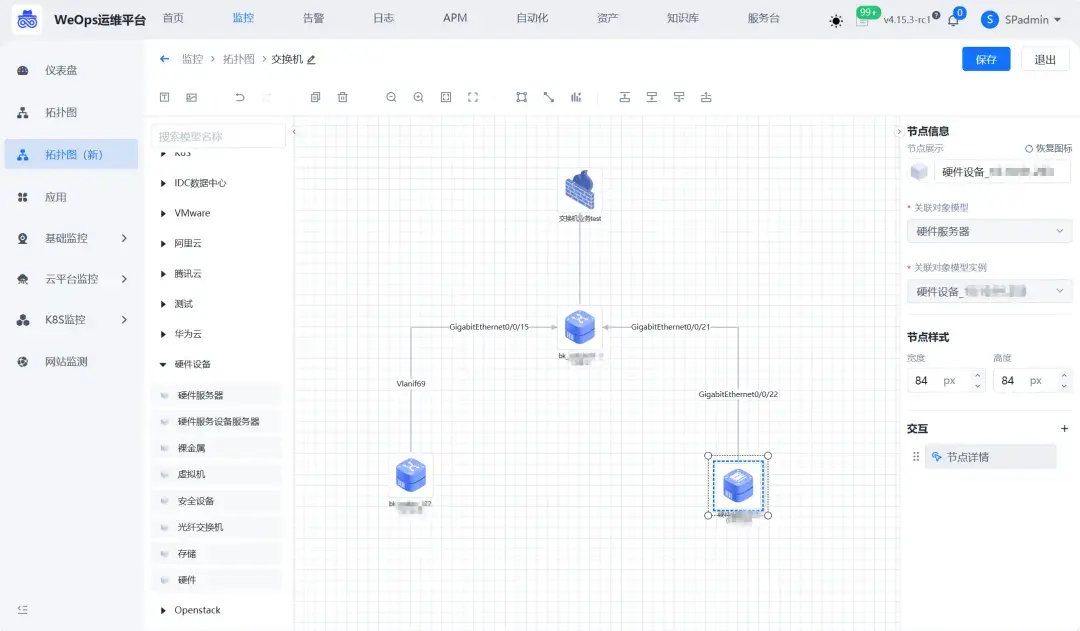Enter fullscreen canvas mode
The height and width of the screenshot is (631, 1080).
(472, 97)
